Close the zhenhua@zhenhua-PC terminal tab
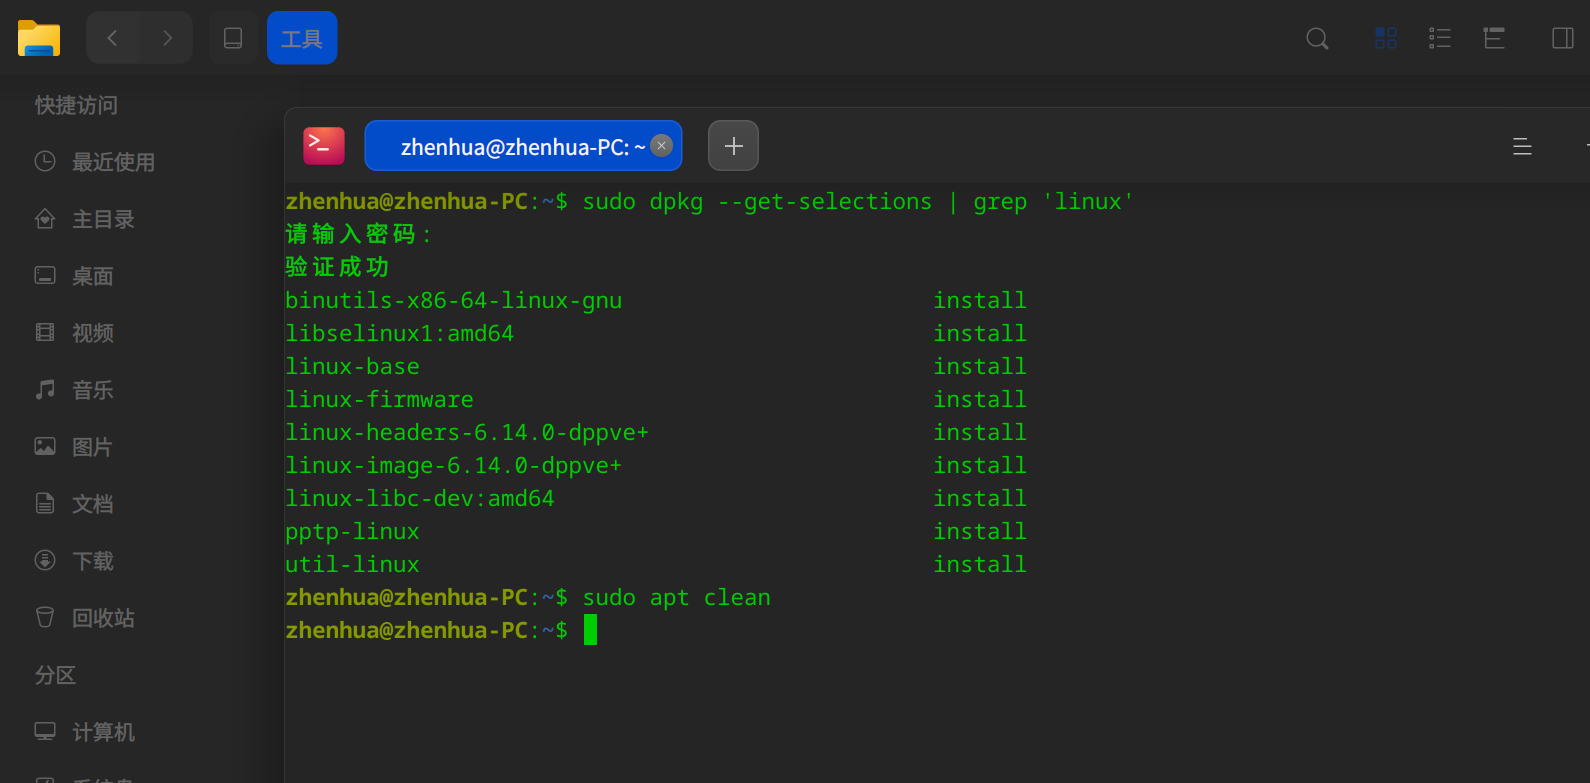 [x=661, y=146]
